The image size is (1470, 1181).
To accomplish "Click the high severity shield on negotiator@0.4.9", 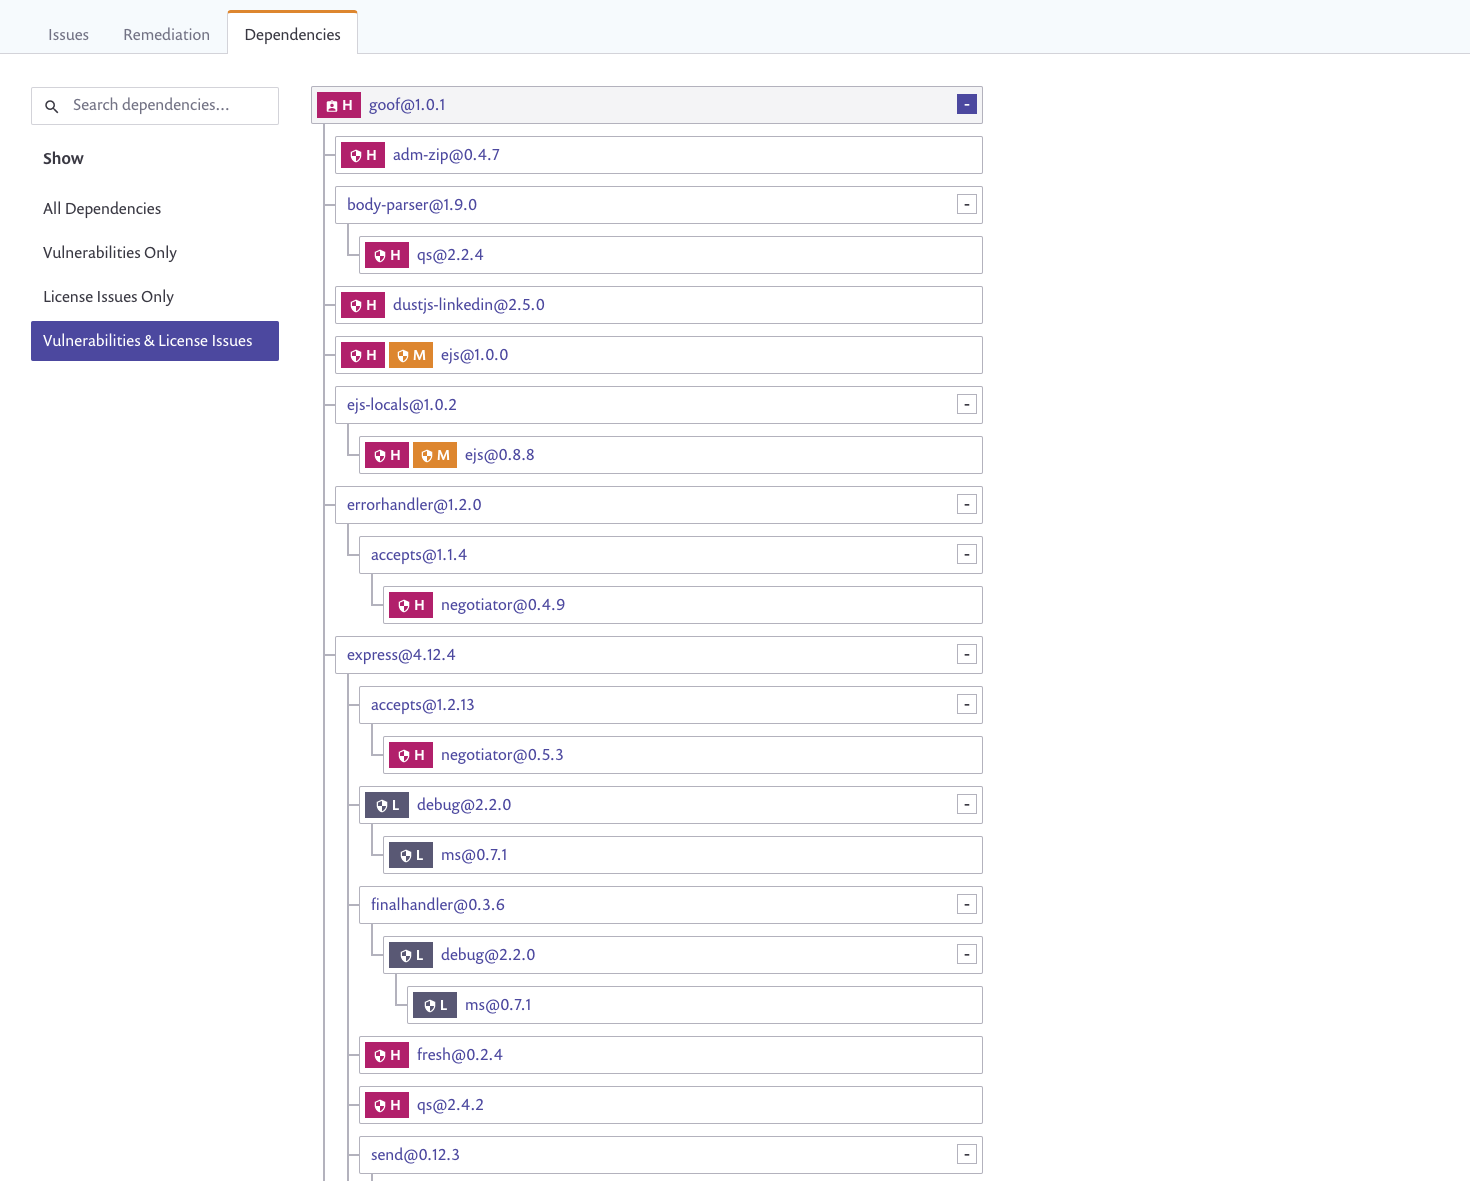I will pos(410,605).
